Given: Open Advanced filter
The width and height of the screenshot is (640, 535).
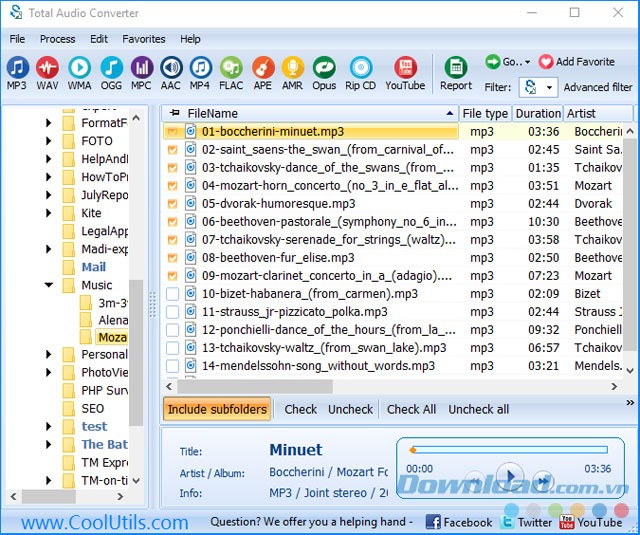Looking at the screenshot, I should [x=598, y=87].
